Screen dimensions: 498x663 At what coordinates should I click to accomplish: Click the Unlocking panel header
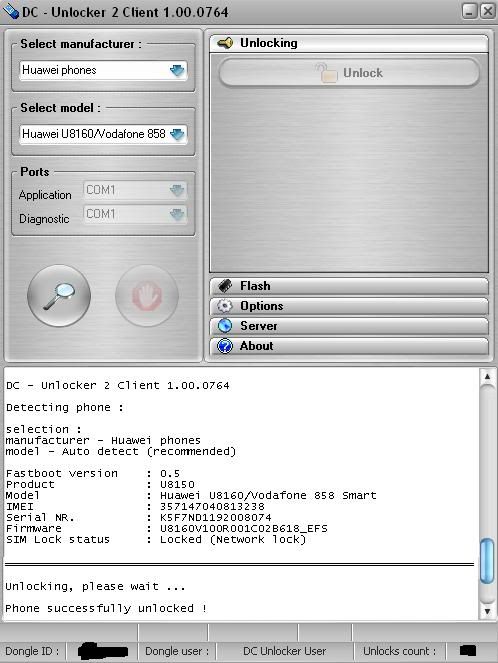[349, 43]
